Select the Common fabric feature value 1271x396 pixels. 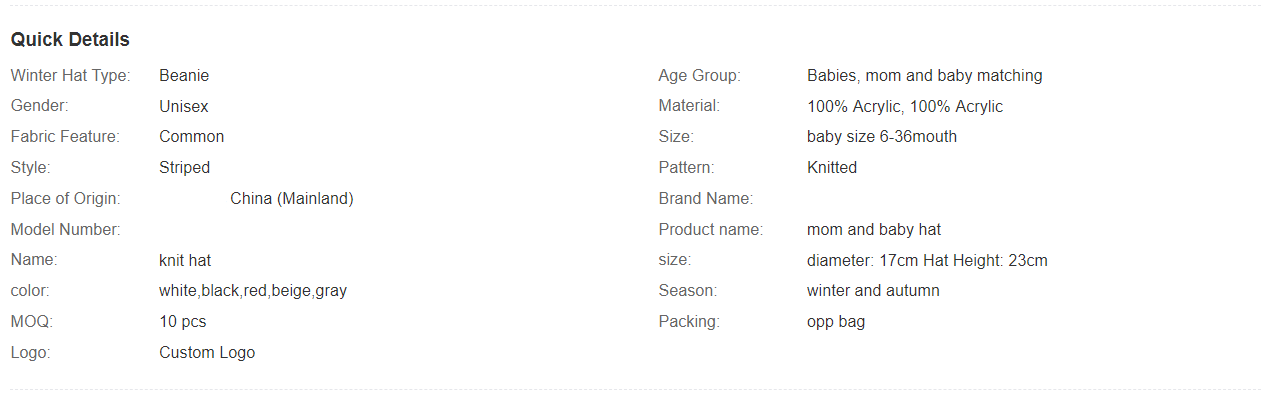coord(192,136)
